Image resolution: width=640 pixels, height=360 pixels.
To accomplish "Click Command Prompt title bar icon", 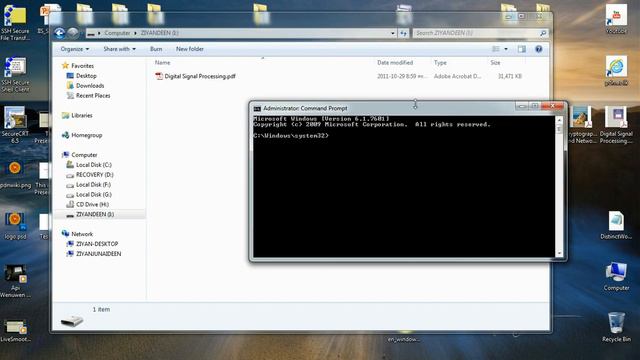I will [257, 109].
